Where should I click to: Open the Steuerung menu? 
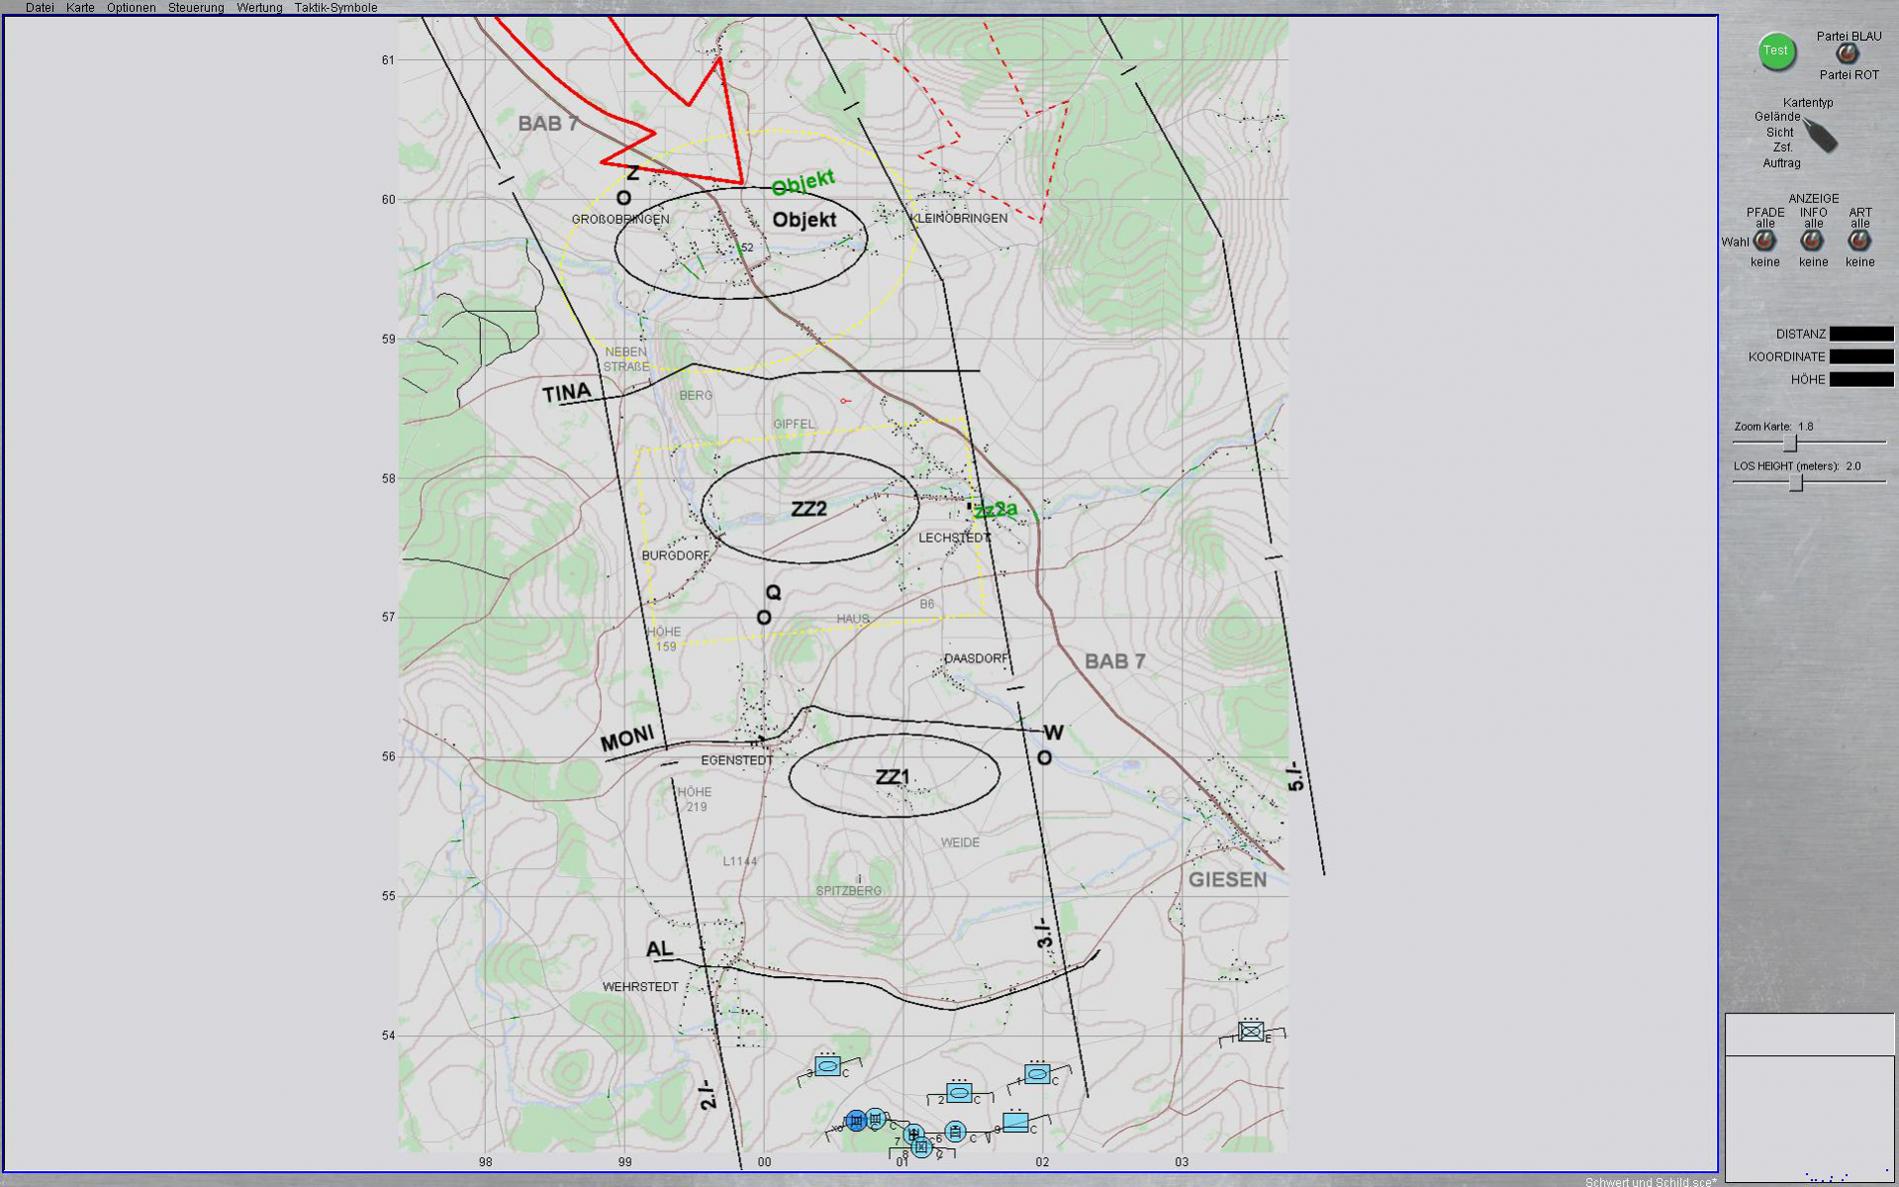(196, 8)
